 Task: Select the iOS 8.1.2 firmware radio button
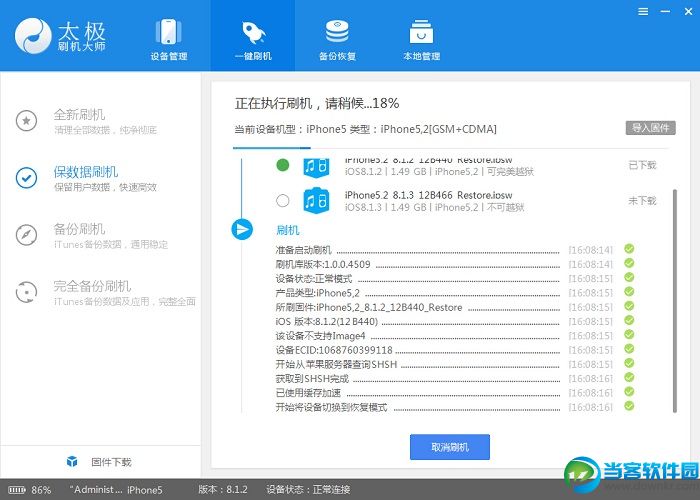click(282, 165)
